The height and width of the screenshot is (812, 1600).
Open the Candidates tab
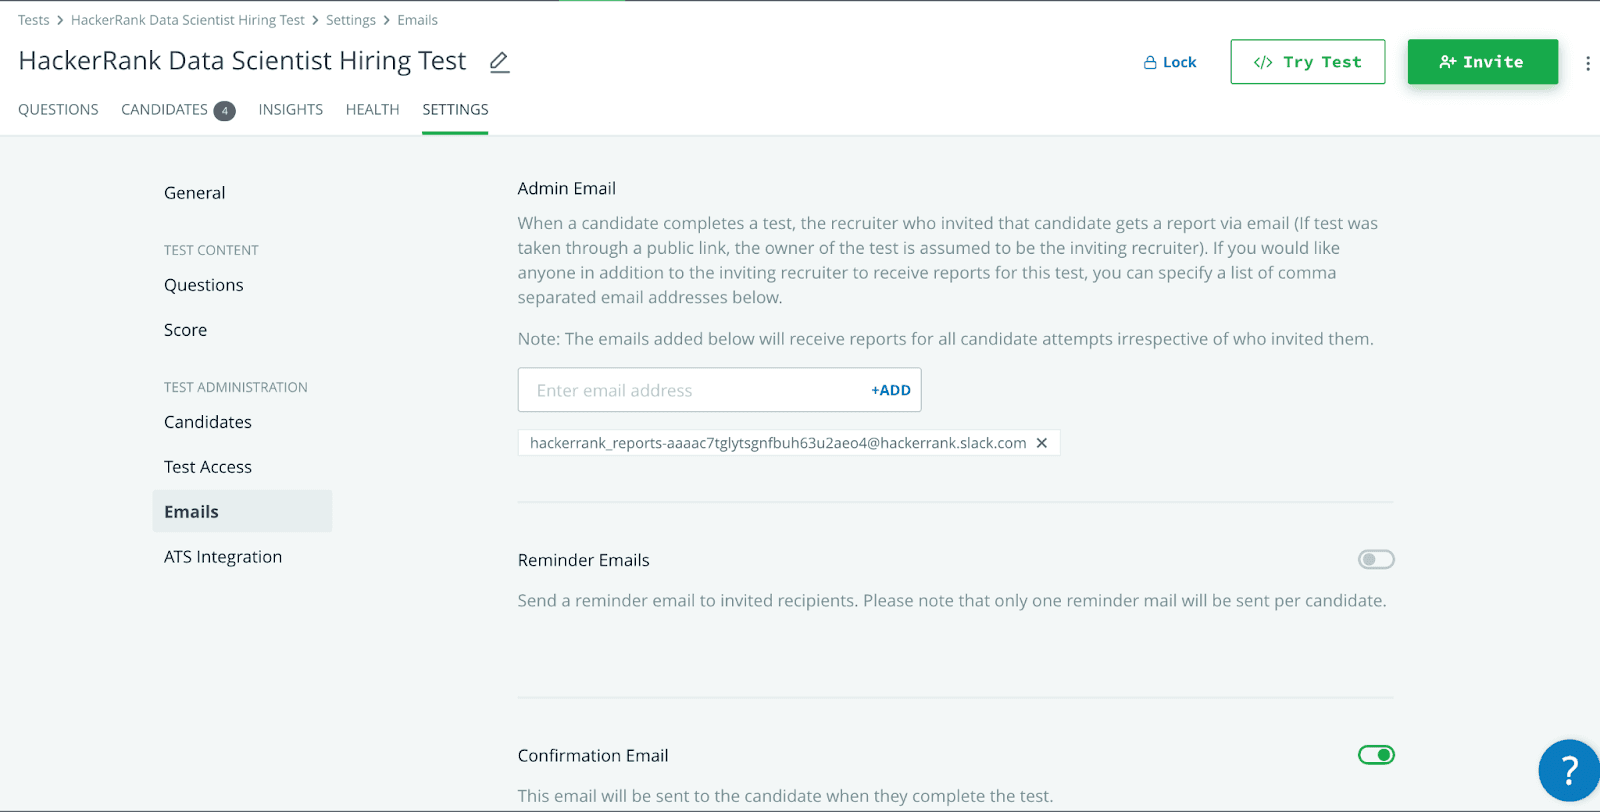pyautogui.click(x=165, y=110)
